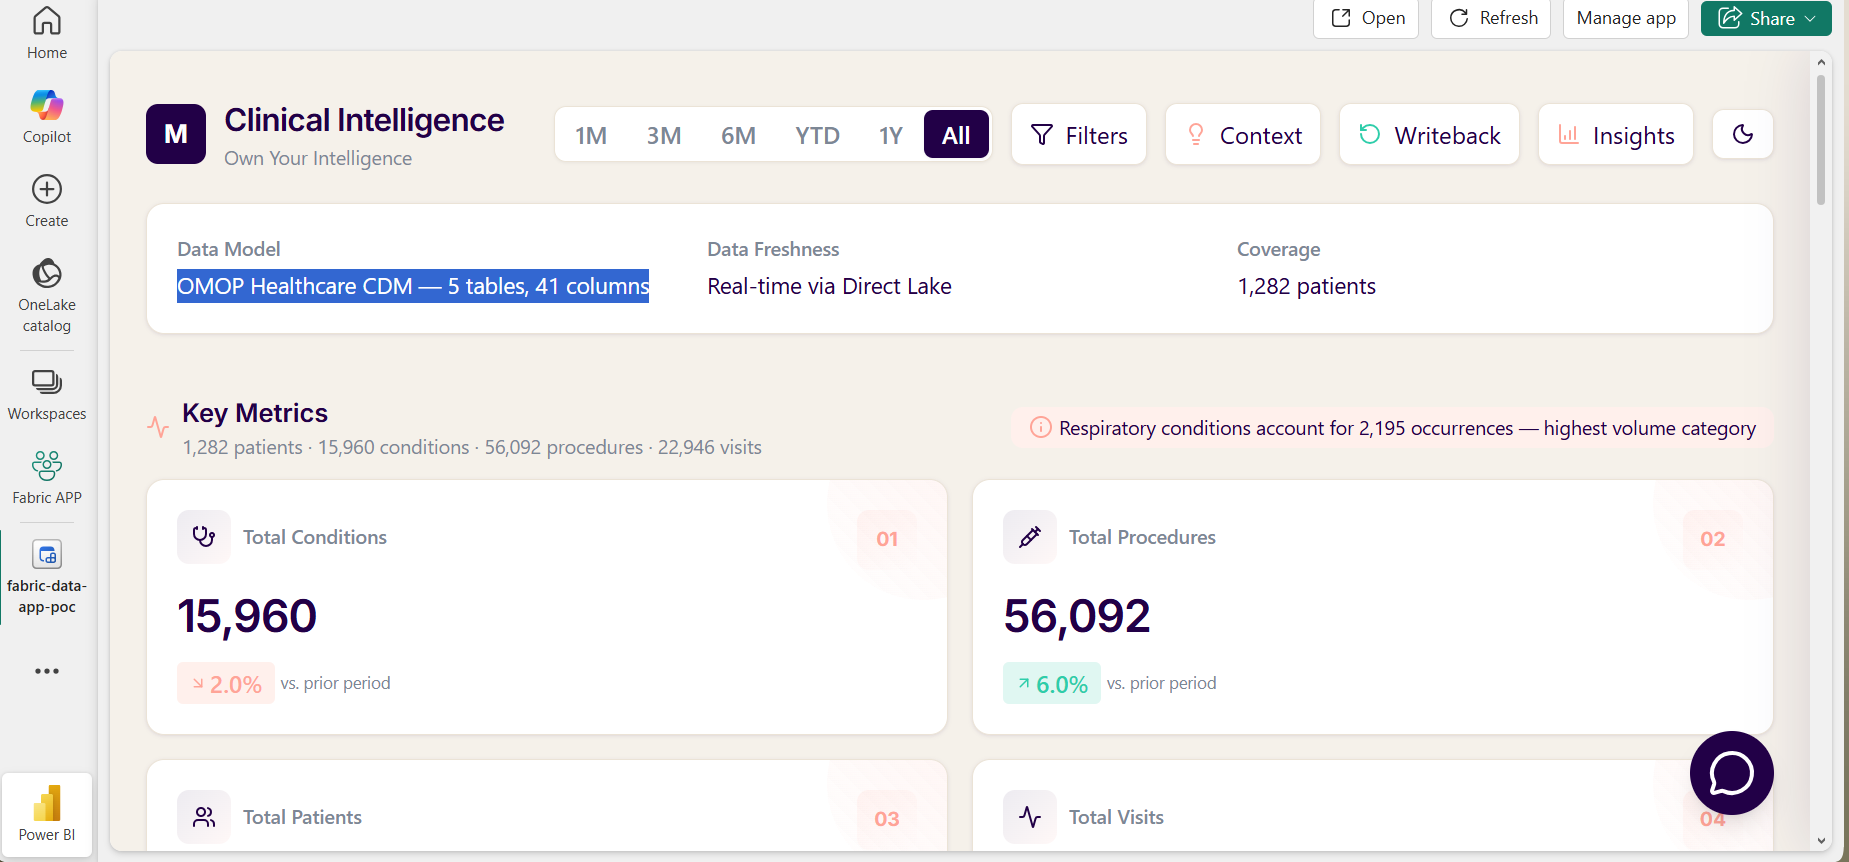The height and width of the screenshot is (862, 1849).
Task: Toggle dark mode with the moon icon
Action: [x=1743, y=134]
